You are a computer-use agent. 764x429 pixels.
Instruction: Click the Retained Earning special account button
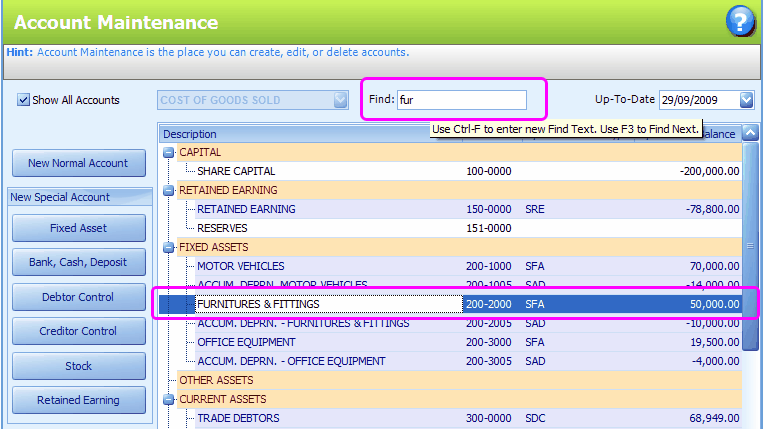click(x=78, y=400)
